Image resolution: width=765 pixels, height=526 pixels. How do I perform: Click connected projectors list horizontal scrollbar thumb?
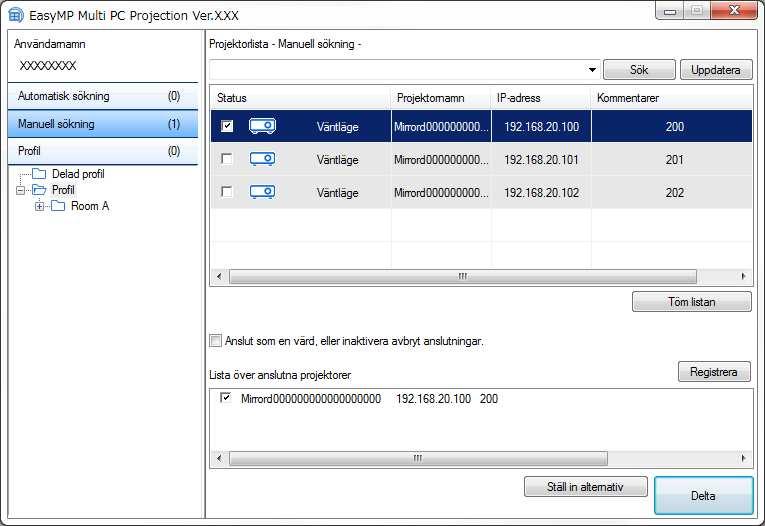[x=418, y=458]
